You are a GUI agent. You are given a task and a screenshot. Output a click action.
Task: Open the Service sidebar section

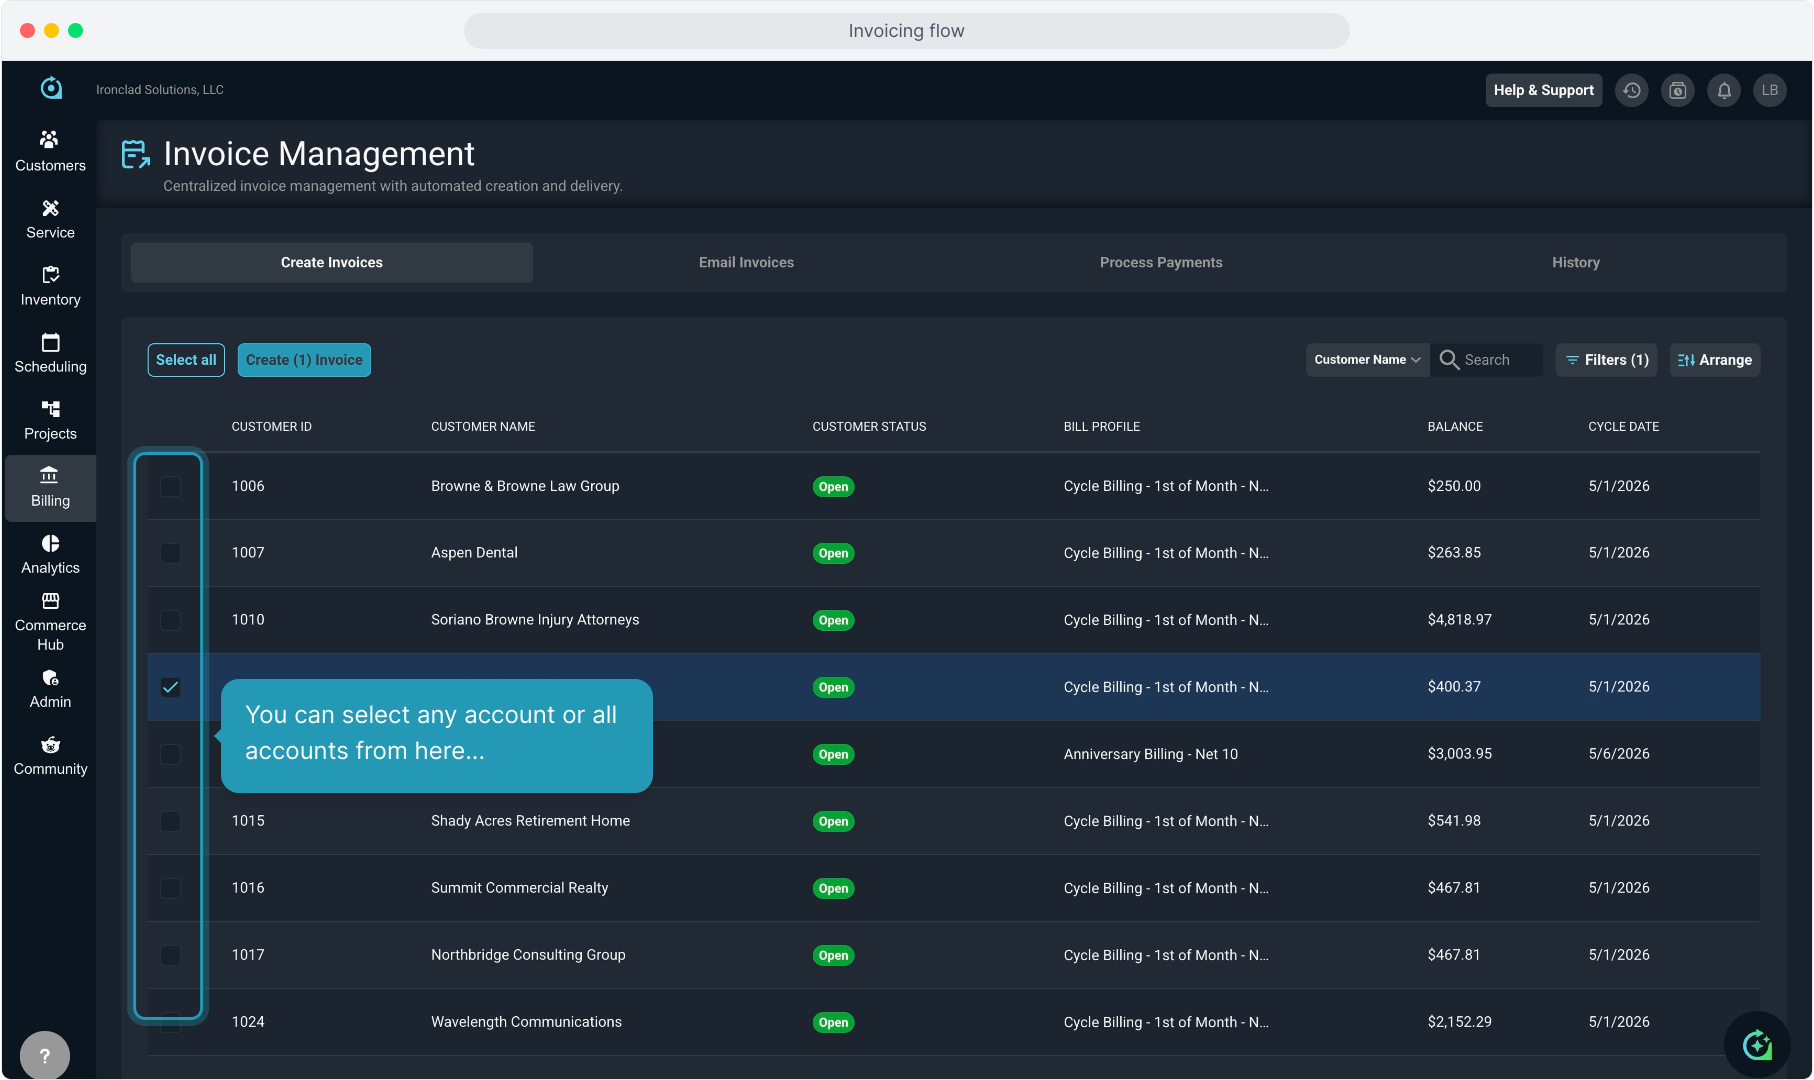(x=50, y=219)
